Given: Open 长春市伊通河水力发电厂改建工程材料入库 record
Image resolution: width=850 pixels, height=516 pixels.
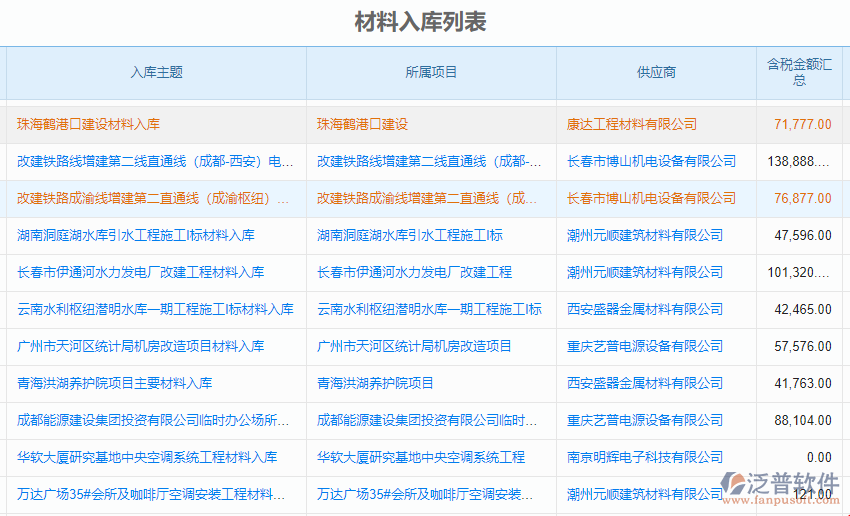Looking at the screenshot, I should (x=141, y=273).
